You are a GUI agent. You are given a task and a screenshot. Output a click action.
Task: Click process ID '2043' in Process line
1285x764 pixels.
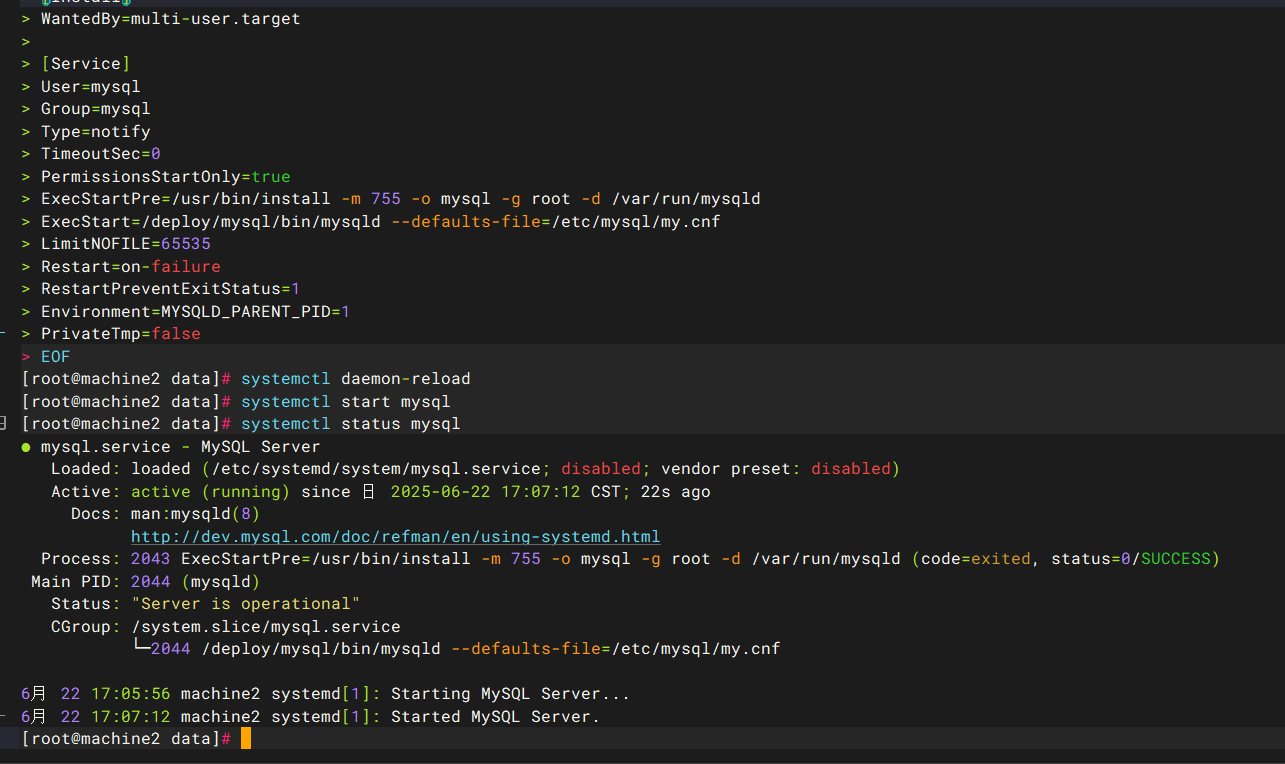pos(150,559)
